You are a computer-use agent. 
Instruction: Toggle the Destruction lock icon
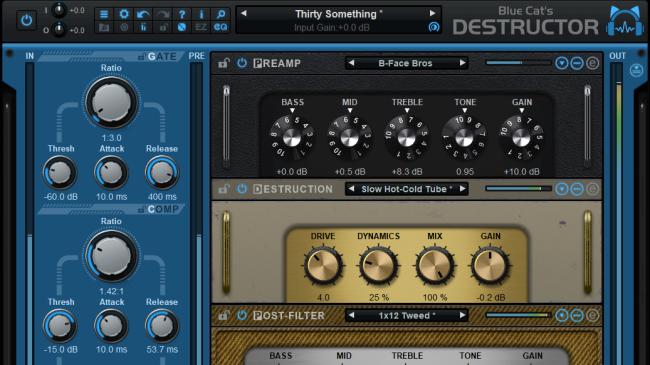[224, 190]
